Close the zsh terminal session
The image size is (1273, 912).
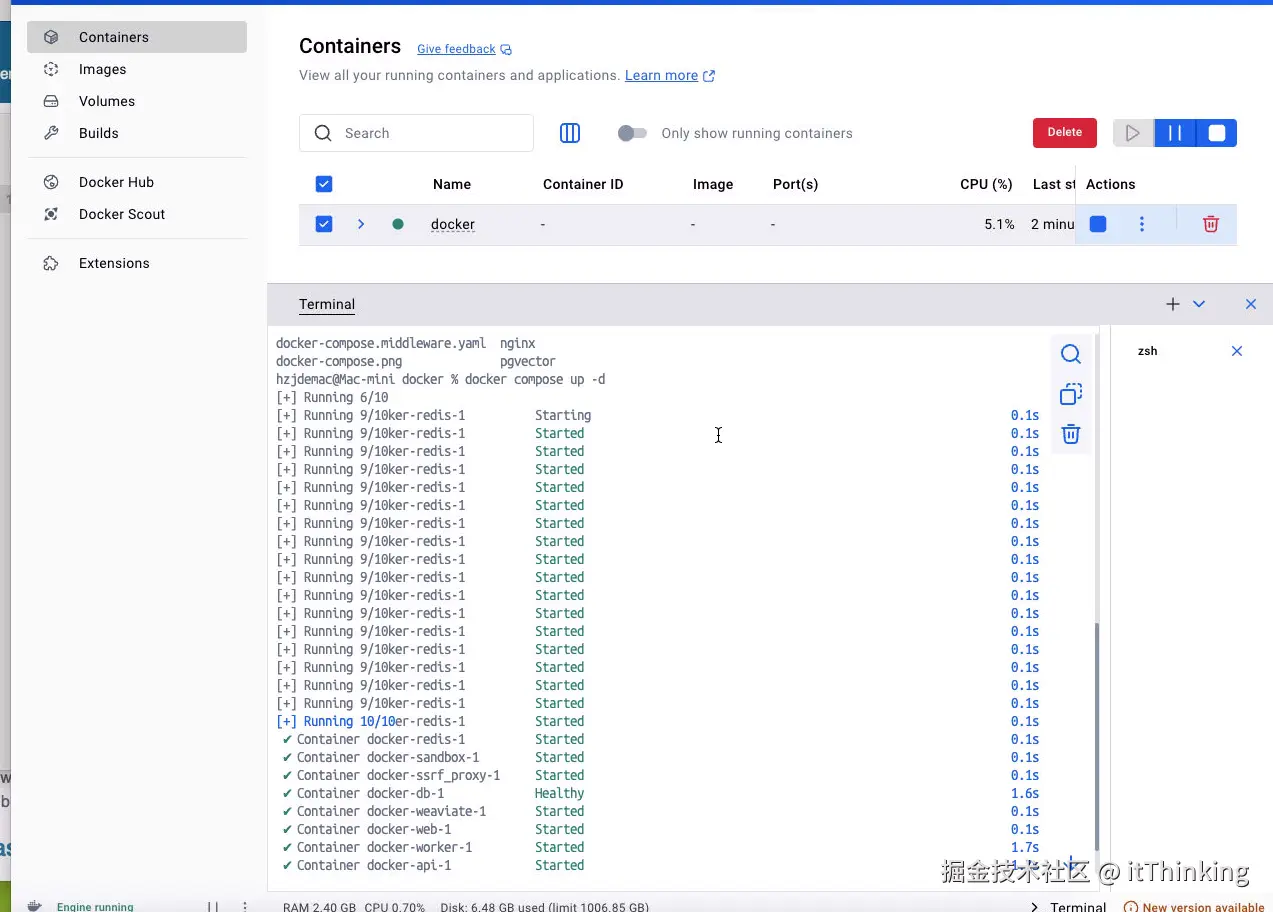tap(1237, 351)
